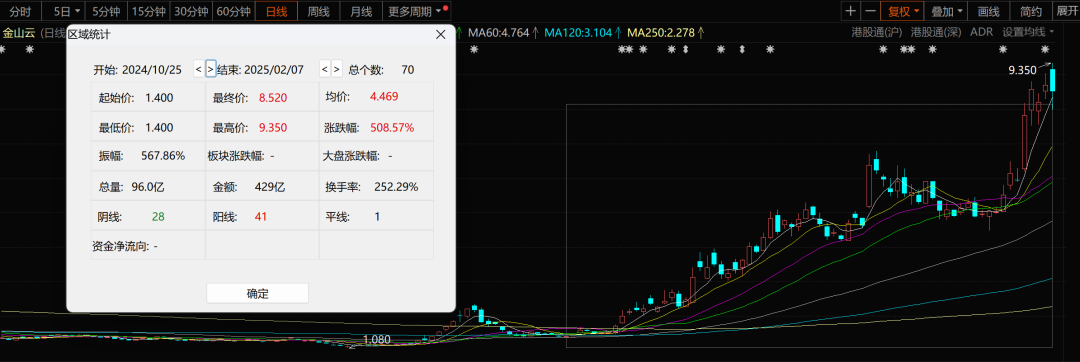Select the 60分钟 period tab
Viewport: 1080px width, 362px height.
click(x=232, y=11)
